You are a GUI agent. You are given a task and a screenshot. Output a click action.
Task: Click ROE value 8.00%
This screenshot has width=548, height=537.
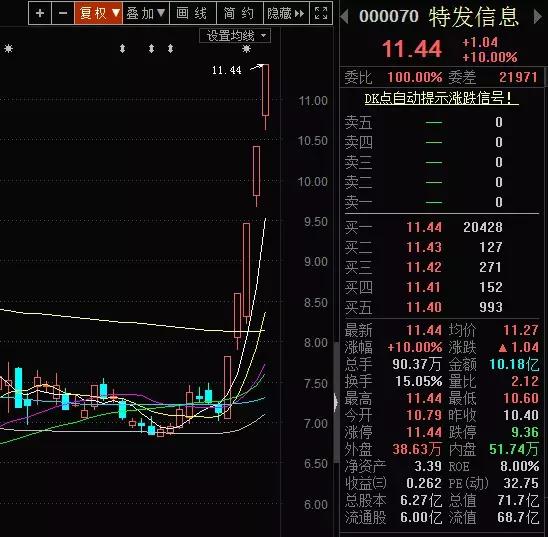(519, 466)
